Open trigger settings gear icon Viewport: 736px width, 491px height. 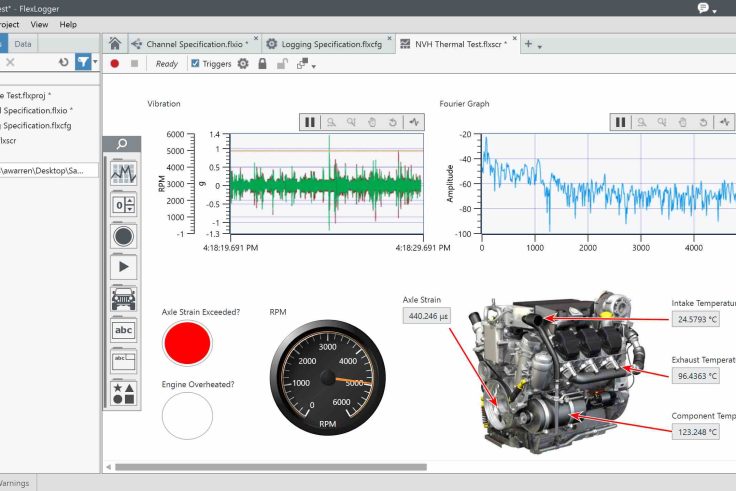pyautogui.click(x=243, y=63)
